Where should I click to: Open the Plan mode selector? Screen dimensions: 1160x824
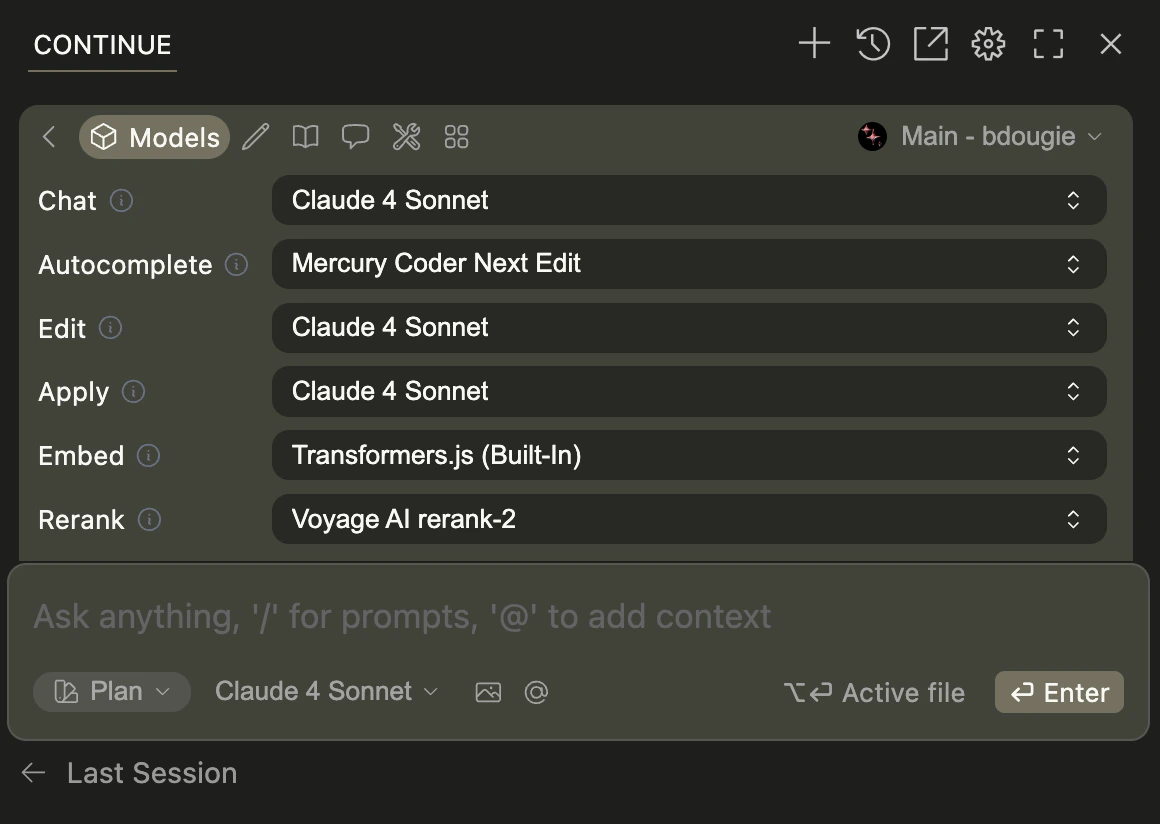111,691
